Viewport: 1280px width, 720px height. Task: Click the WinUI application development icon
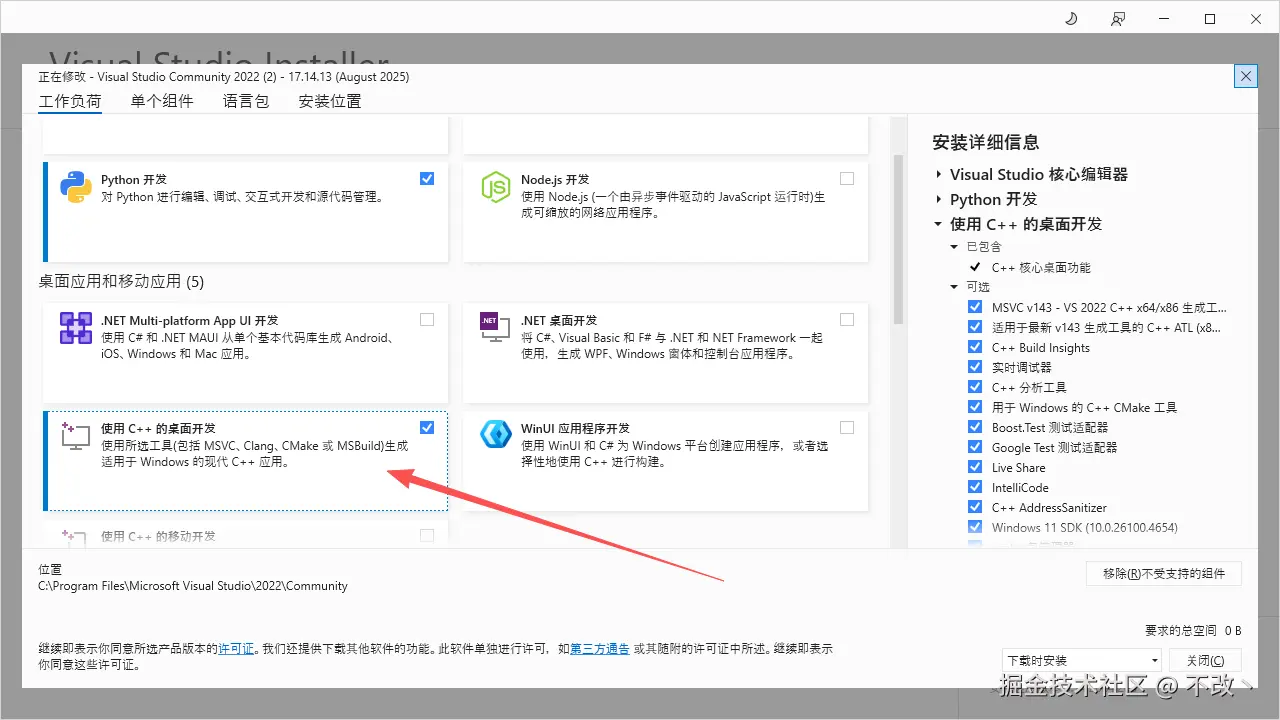(x=496, y=434)
